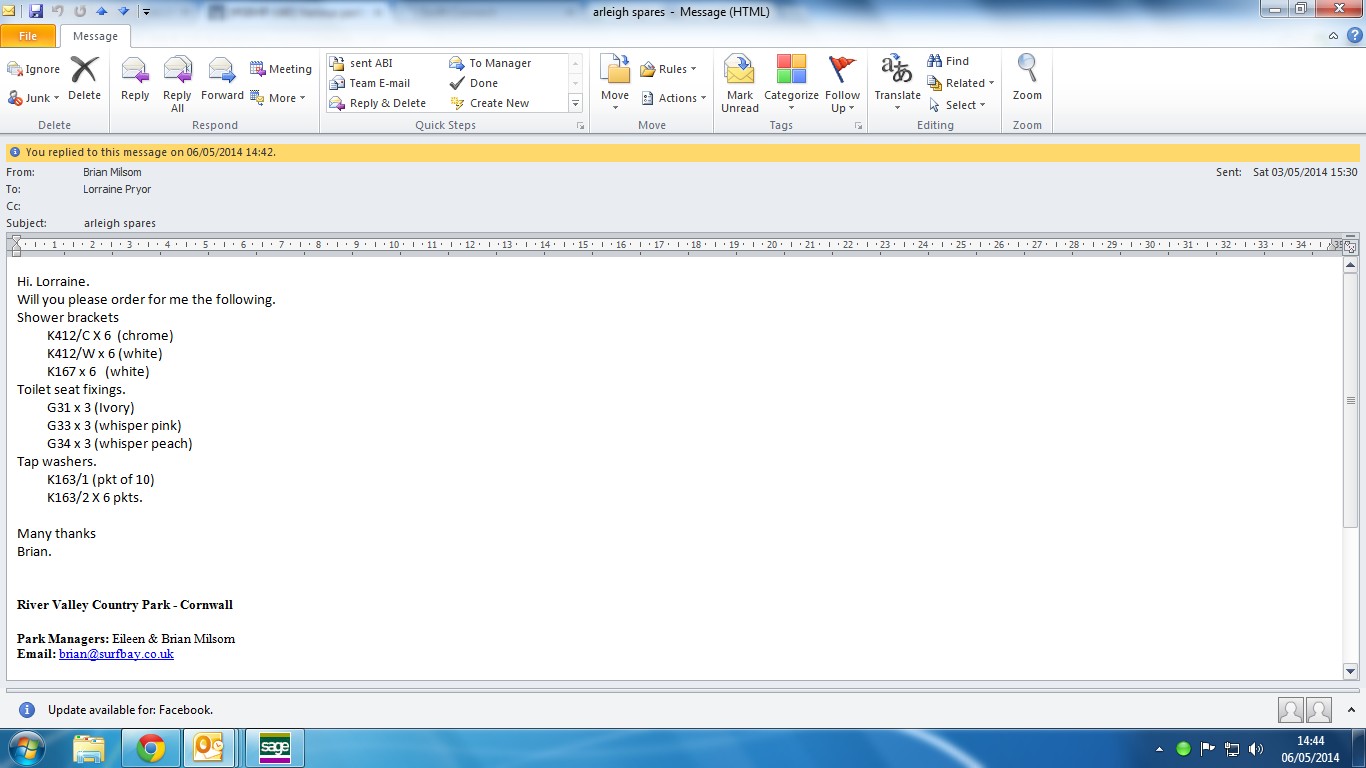
Task: Click the Ignore button
Action: [34, 69]
